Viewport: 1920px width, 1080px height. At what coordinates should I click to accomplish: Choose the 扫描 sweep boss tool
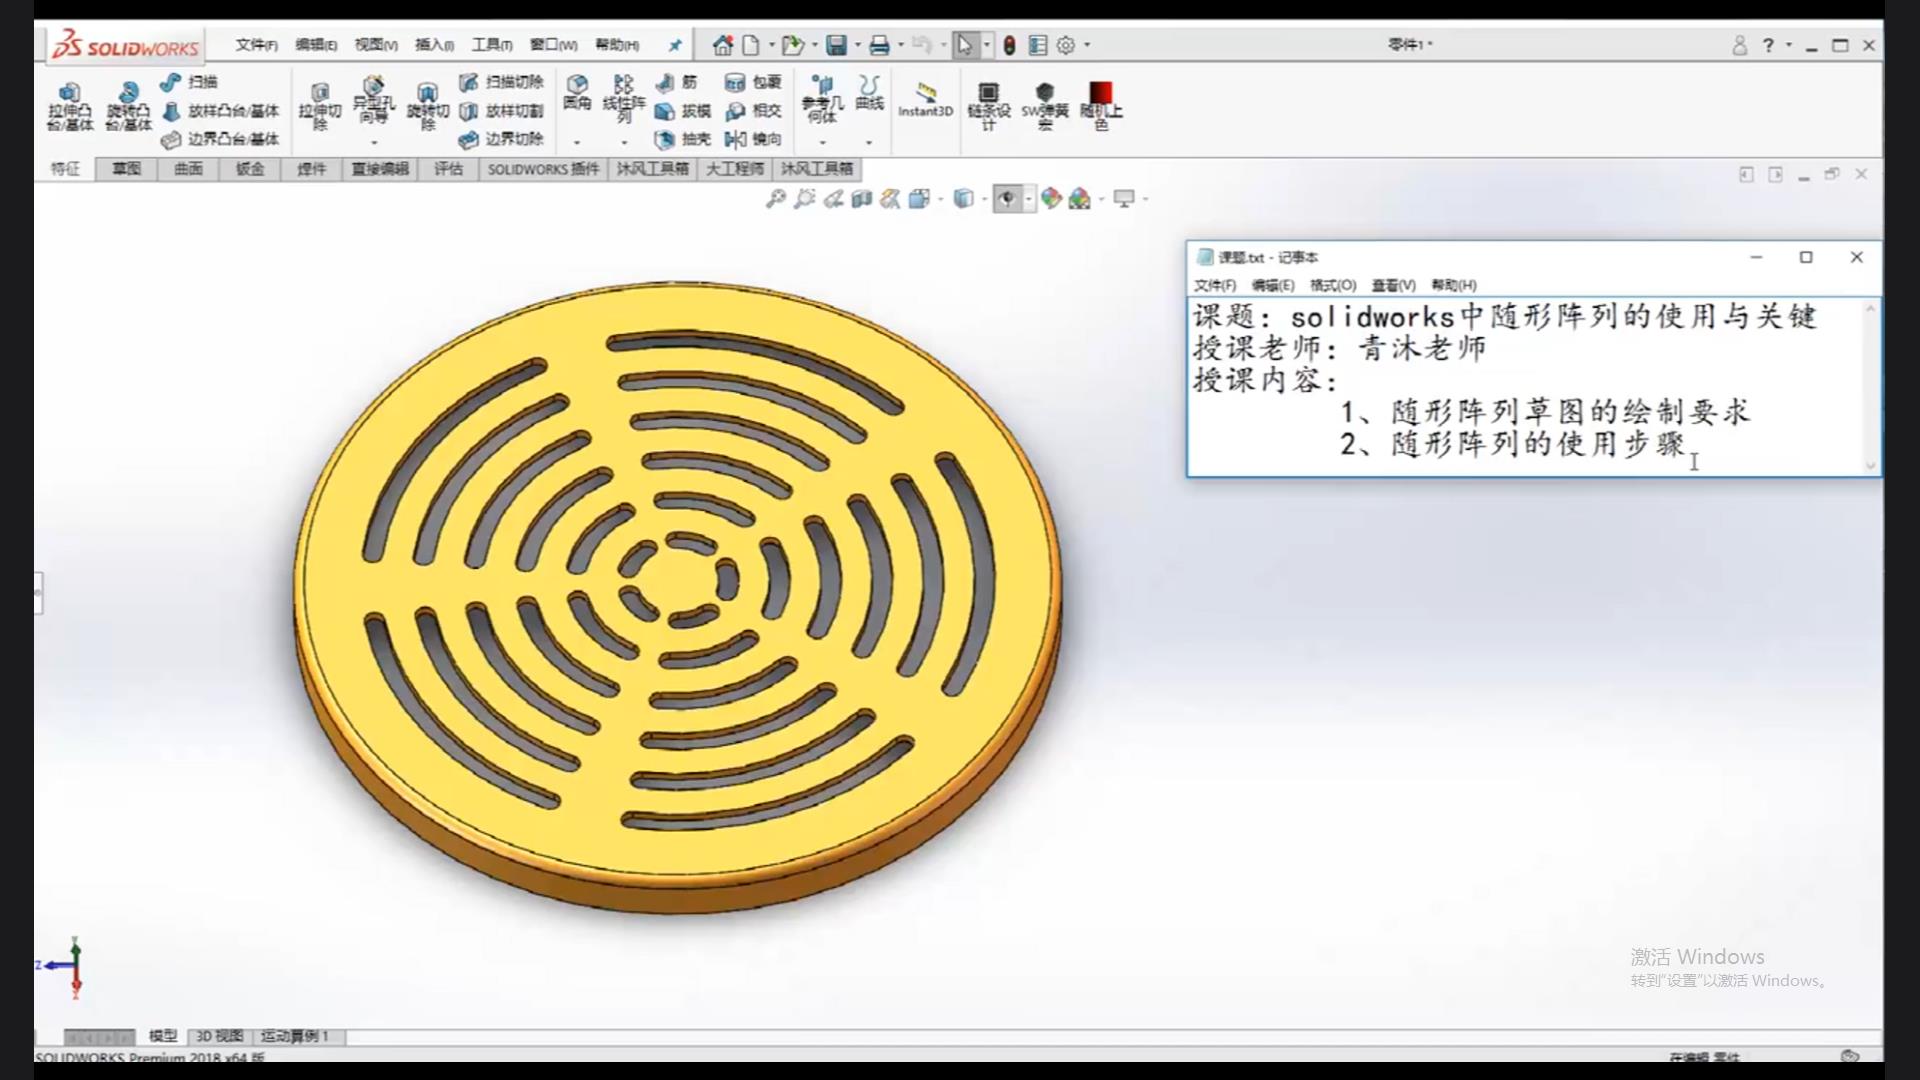coord(189,82)
